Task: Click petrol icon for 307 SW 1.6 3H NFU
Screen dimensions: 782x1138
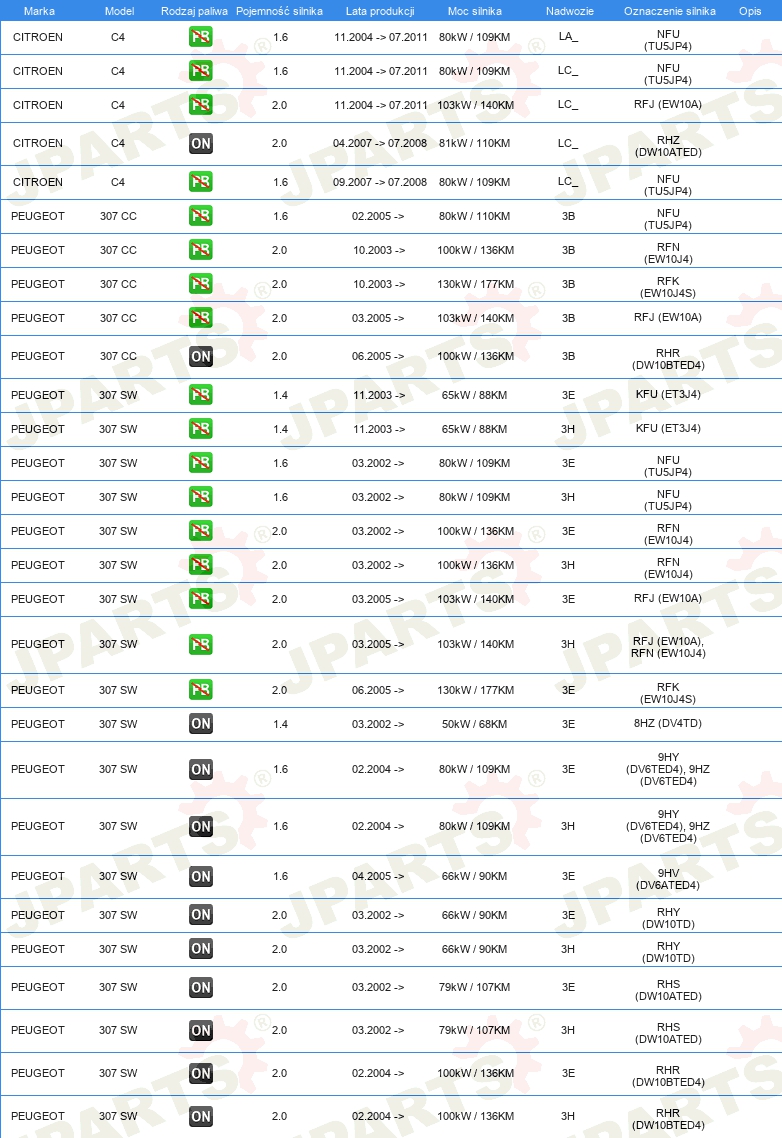Action: pos(200,498)
